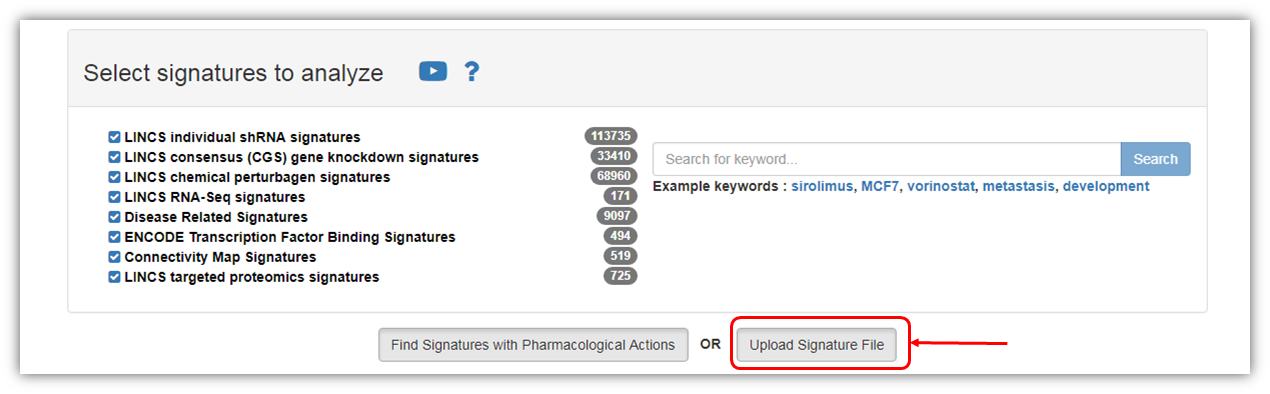Play the video tutorial icon

[433, 71]
